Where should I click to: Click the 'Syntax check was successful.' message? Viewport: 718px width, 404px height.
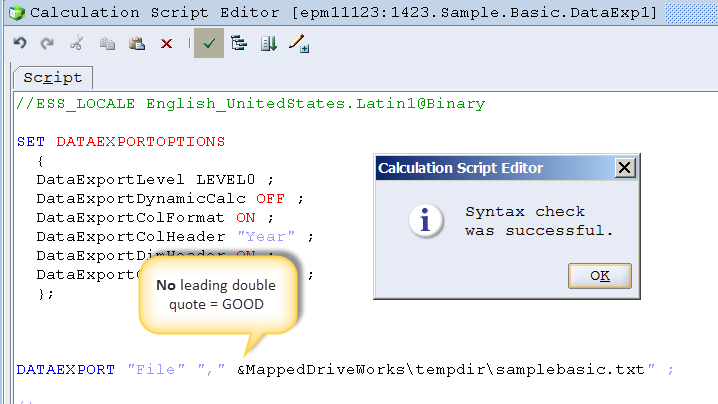point(539,221)
